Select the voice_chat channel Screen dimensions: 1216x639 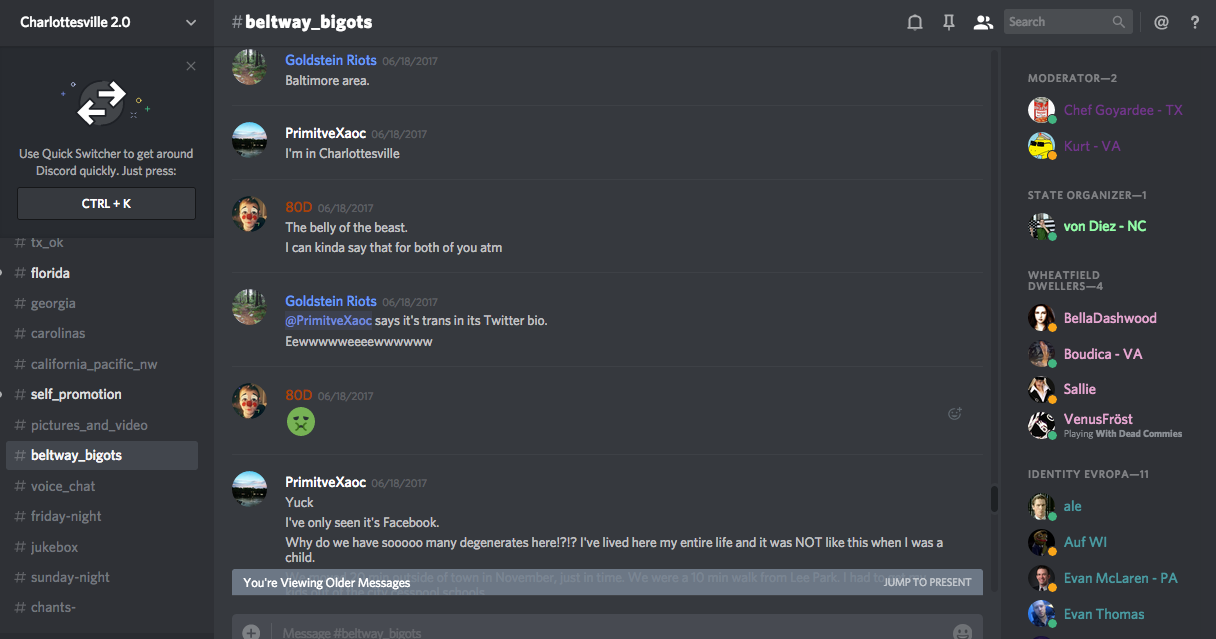tap(63, 486)
